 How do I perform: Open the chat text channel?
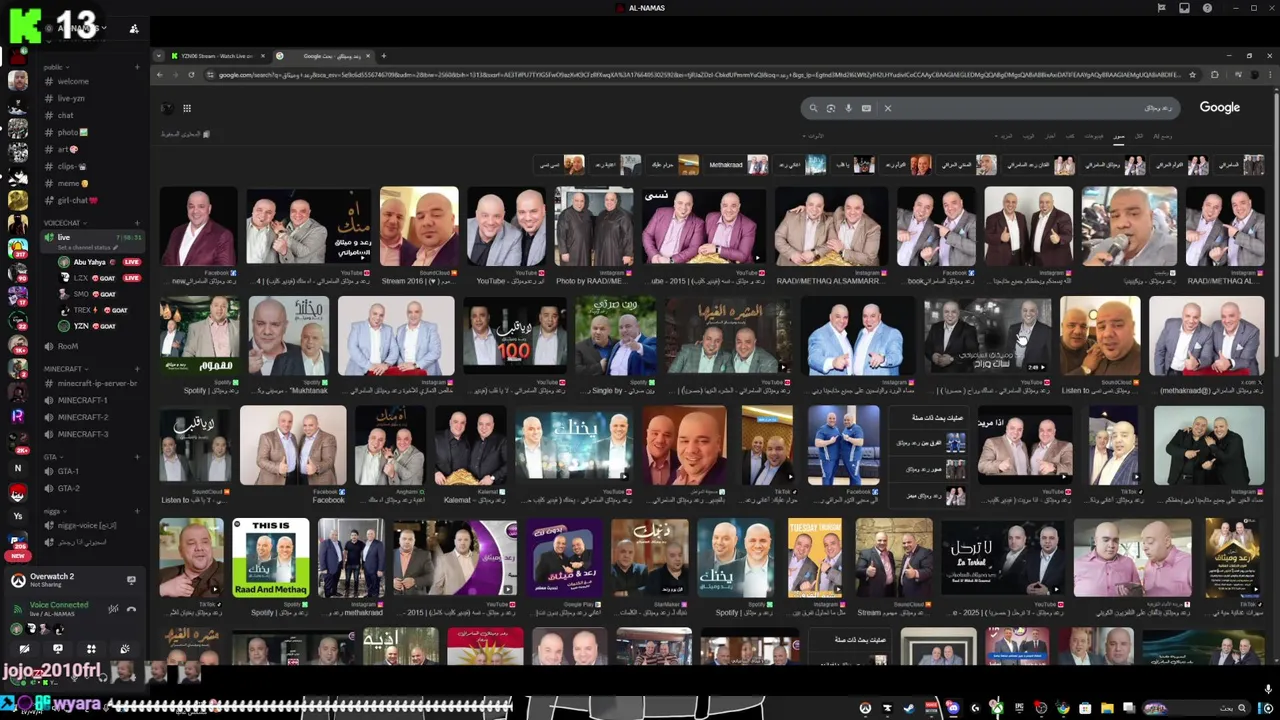pos(90,115)
